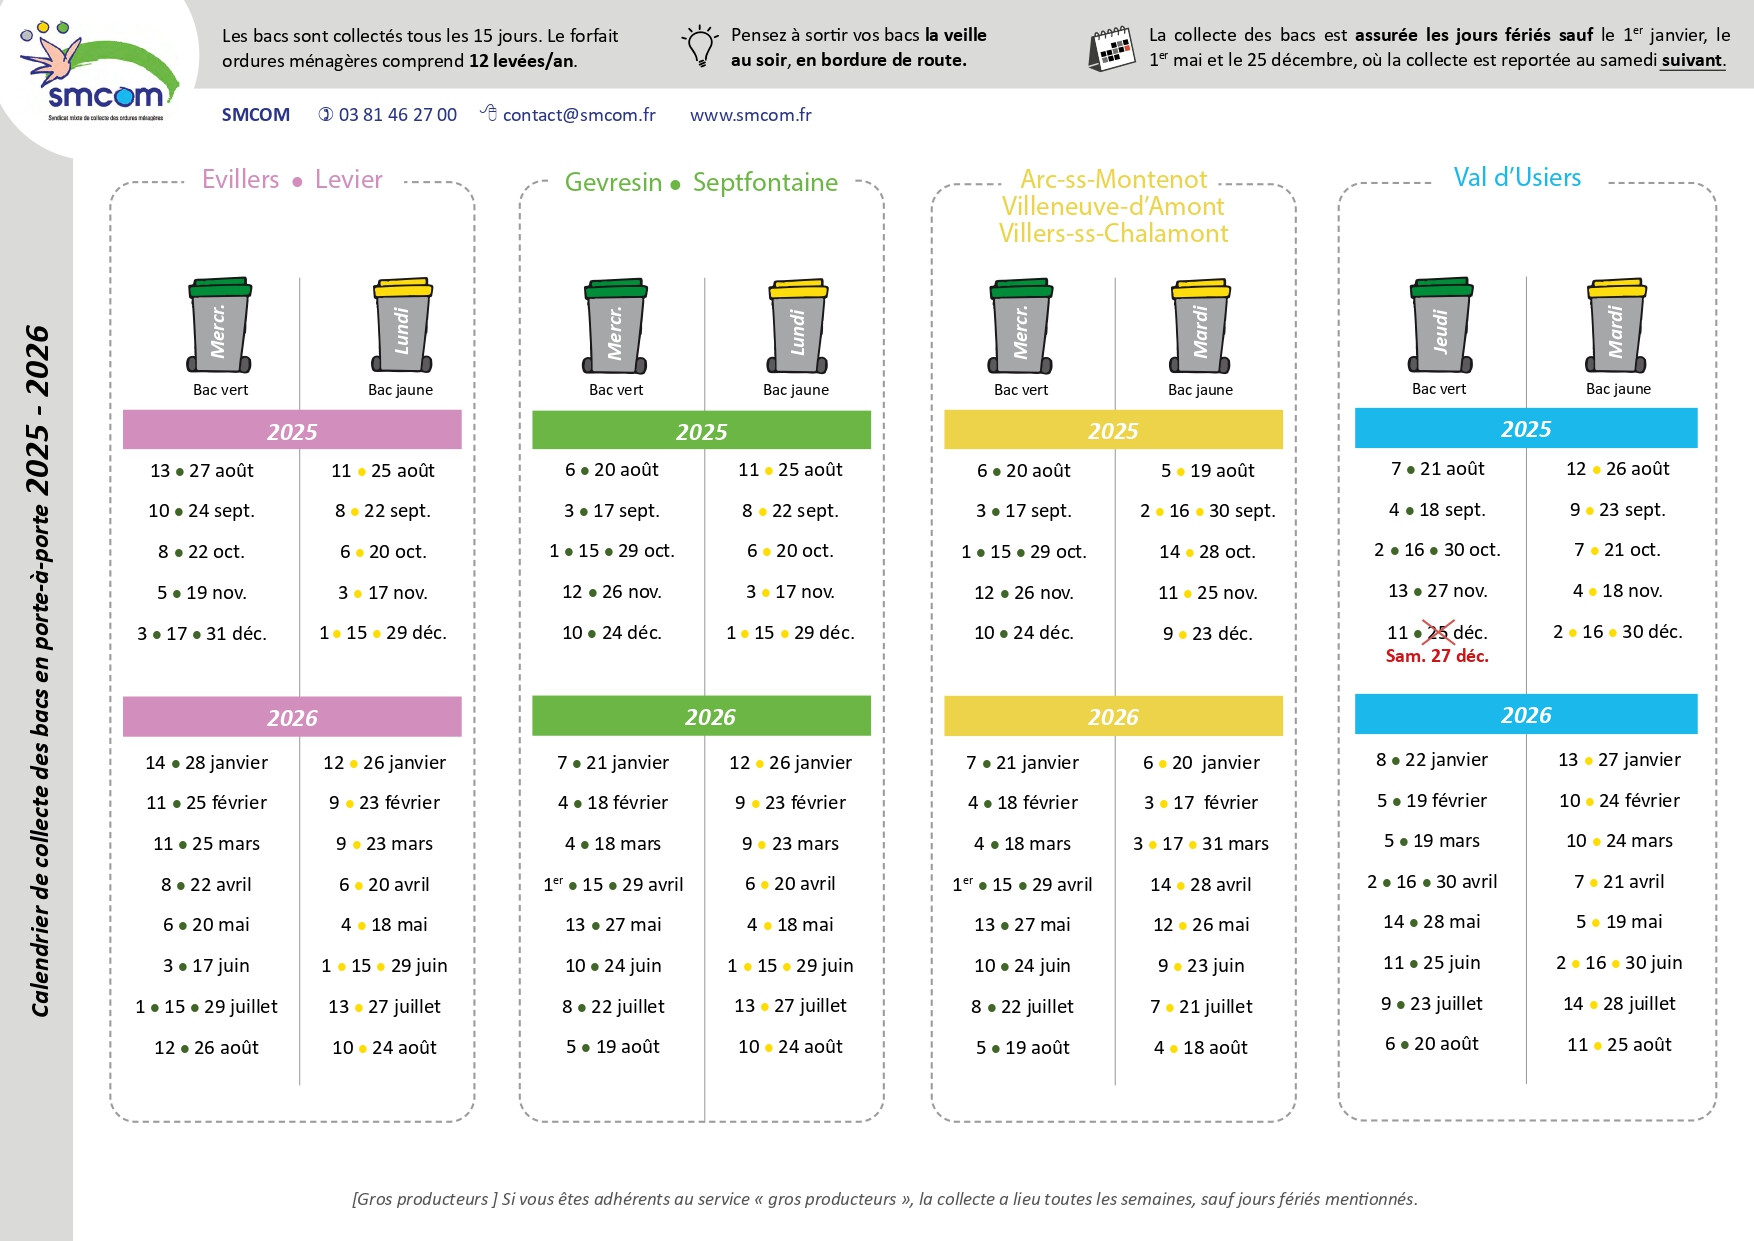Open the www.smcom.fr website link
Image resolution: width=1754 pixels, height=1241 pixels.
coord(750,115)
